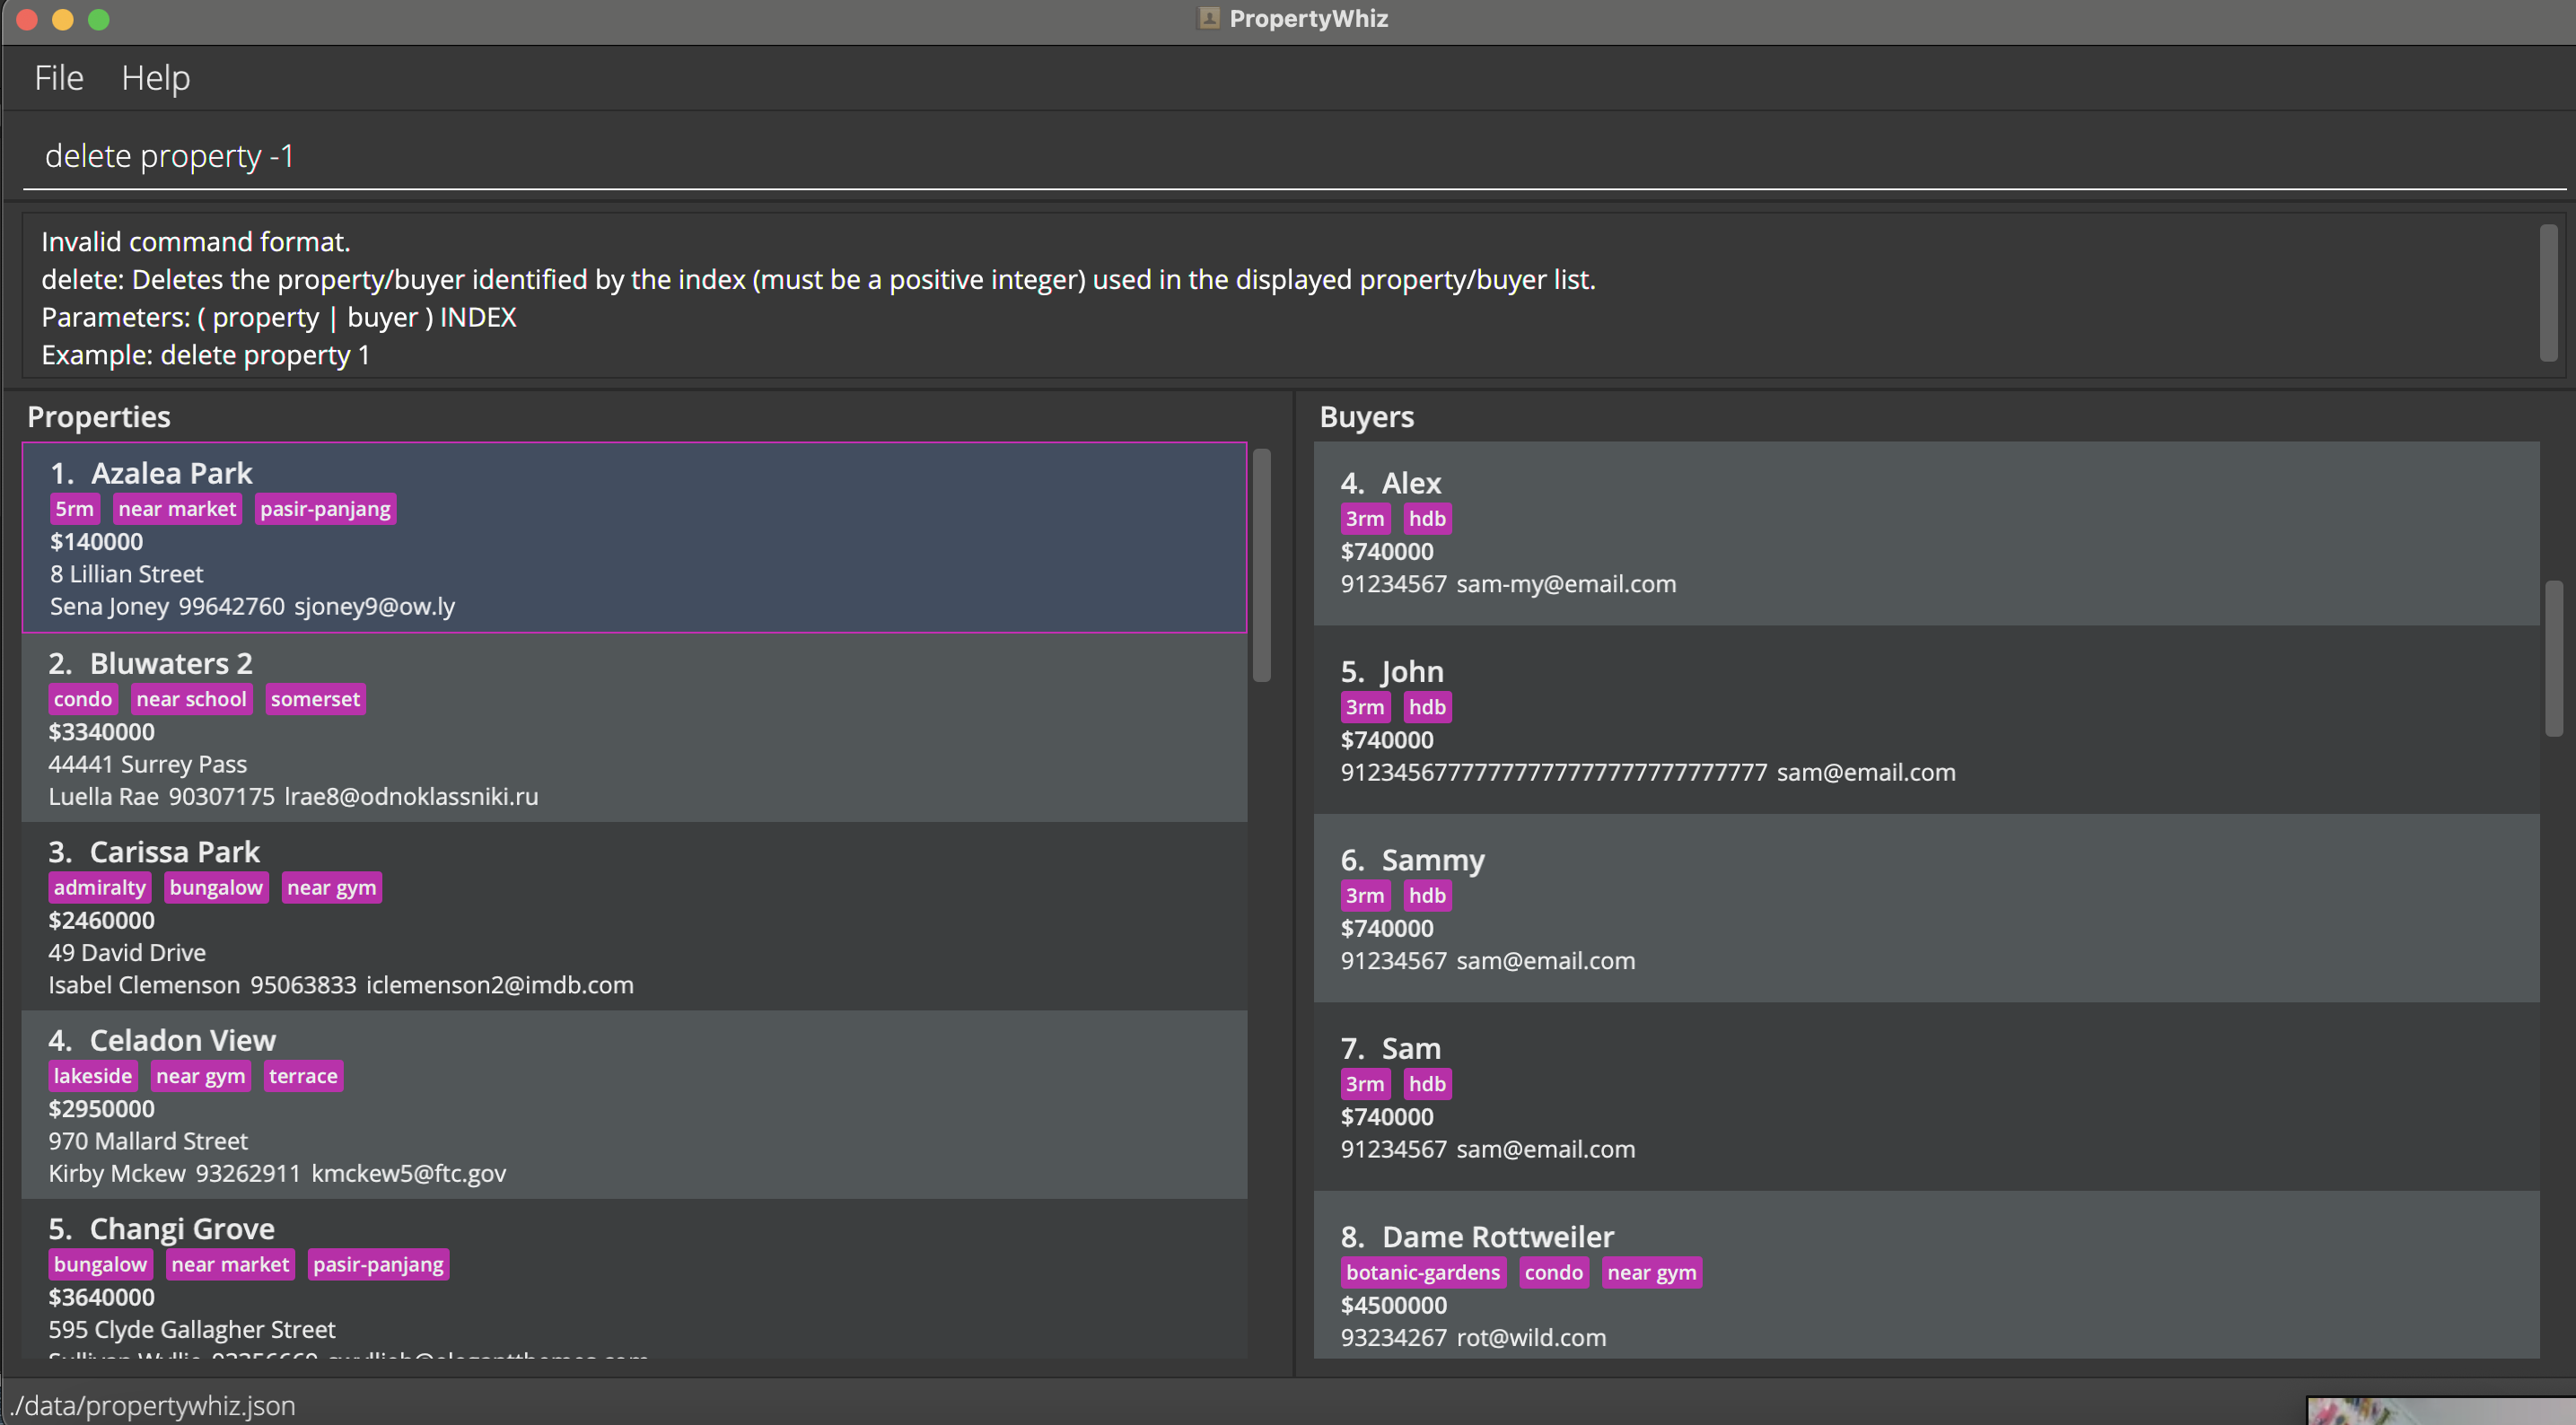
Task: Click the Buyers list scrollbar thumb
Action: (2553, 658)
